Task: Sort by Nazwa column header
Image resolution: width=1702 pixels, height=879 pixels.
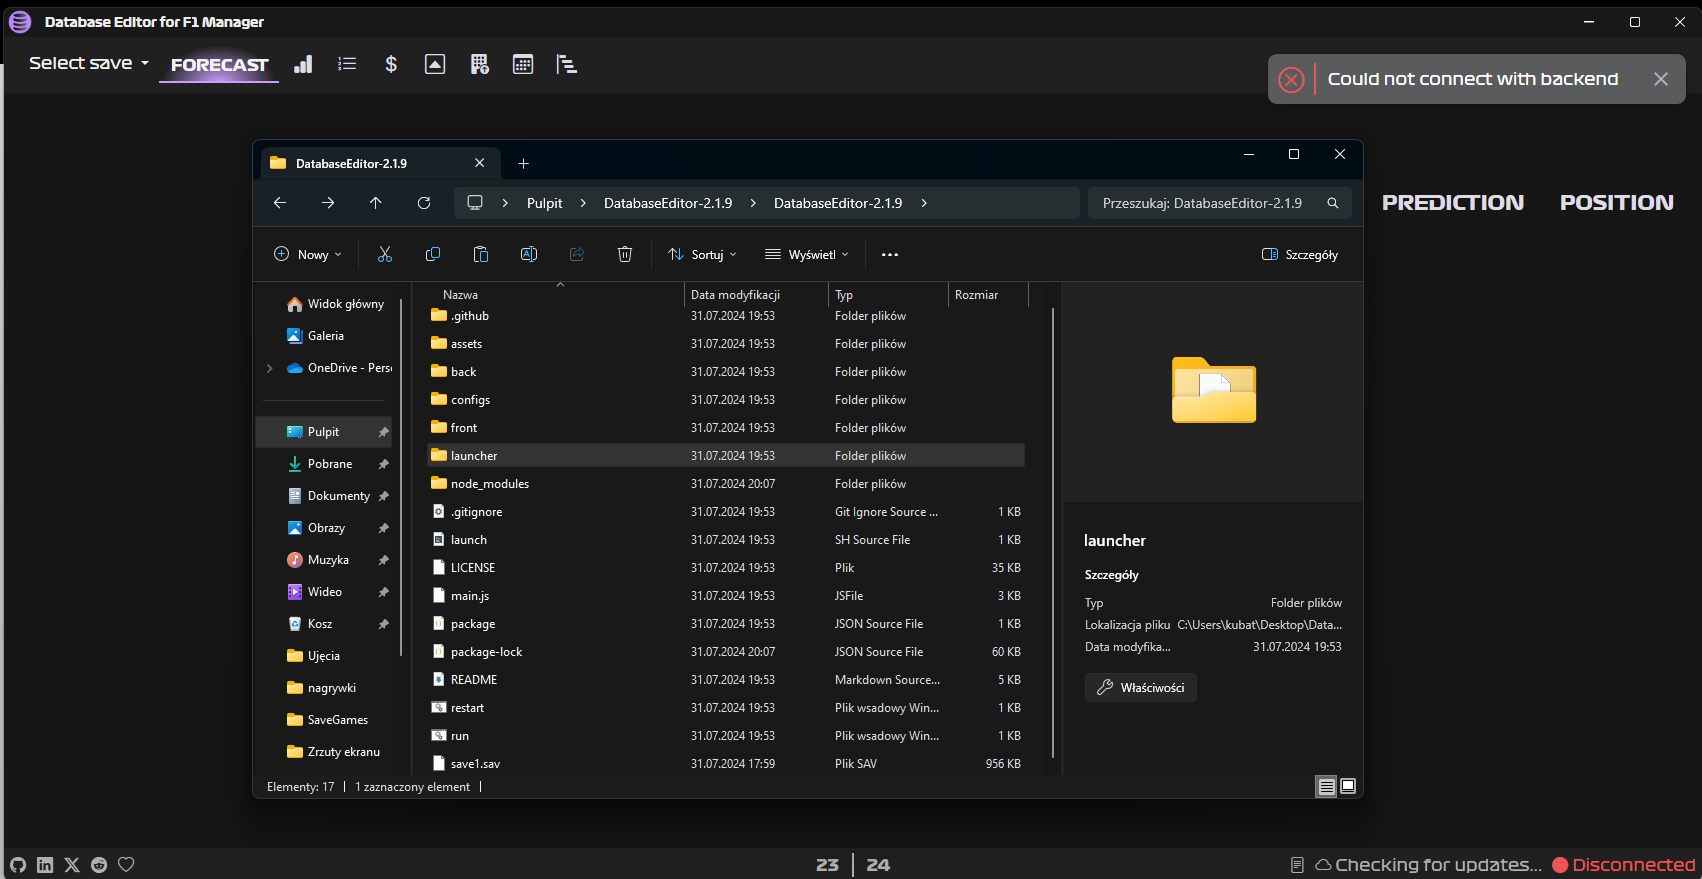Action: 558,295
